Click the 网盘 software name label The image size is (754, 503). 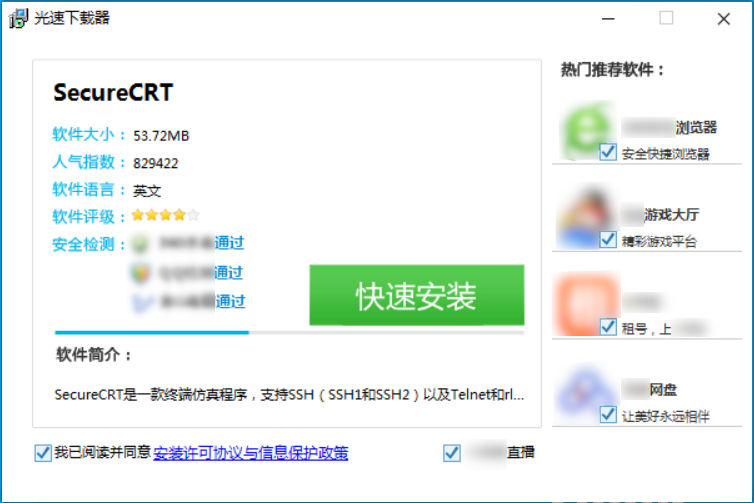point(663,390)
